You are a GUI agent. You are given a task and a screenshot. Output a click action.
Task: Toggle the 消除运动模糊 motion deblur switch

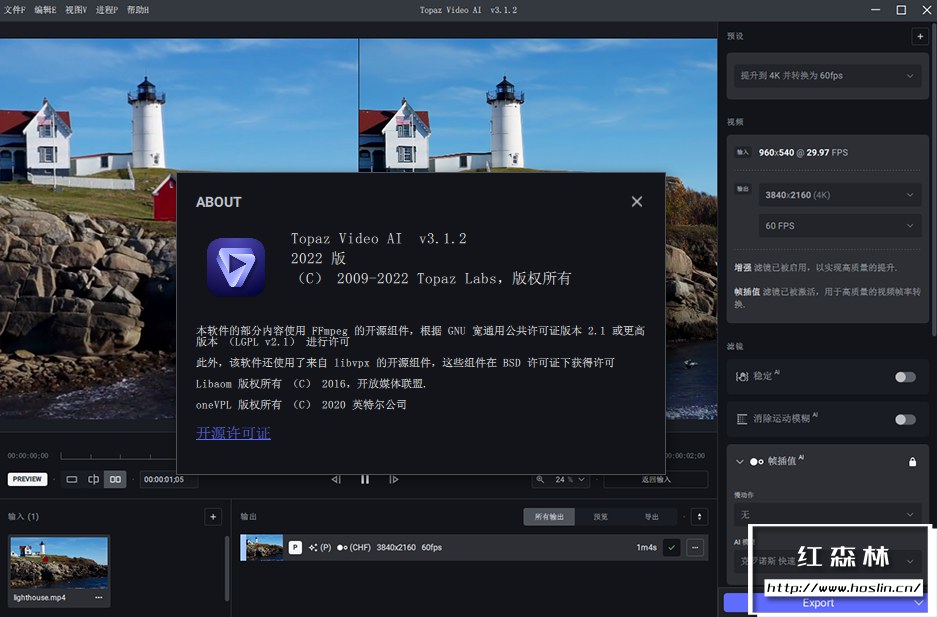[905, 419]
